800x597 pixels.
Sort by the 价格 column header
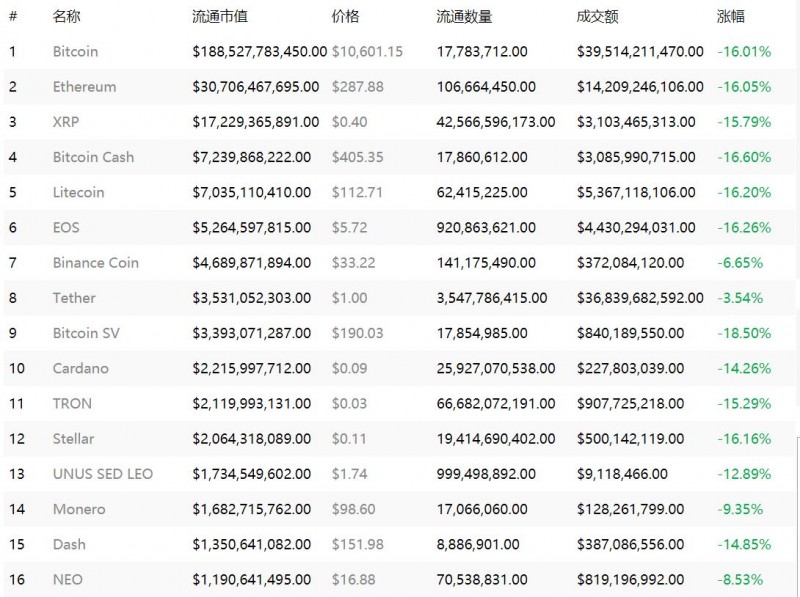(x=345, y=17)
